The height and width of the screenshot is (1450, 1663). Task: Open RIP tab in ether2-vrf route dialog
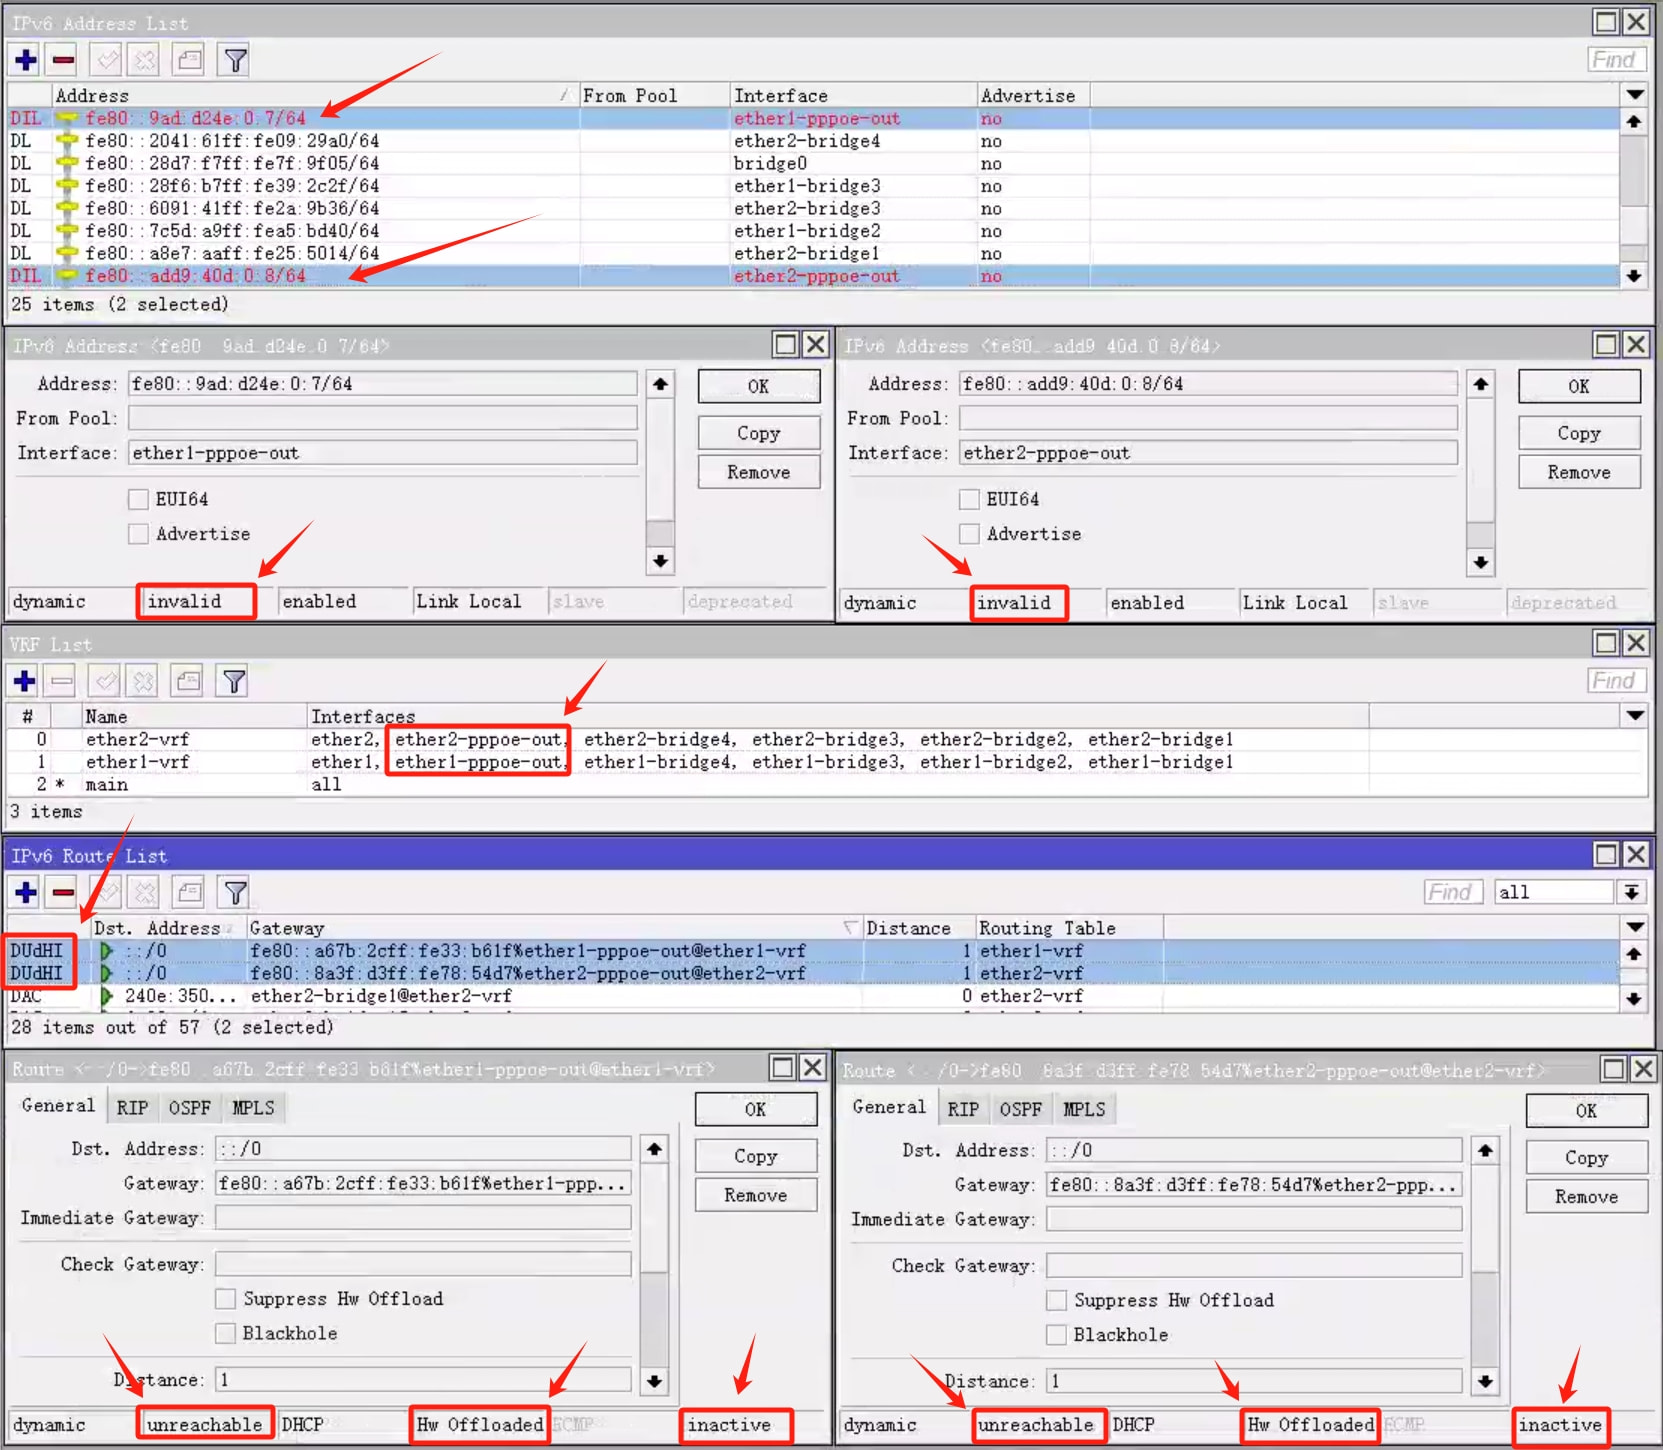tap(963, 1109)
